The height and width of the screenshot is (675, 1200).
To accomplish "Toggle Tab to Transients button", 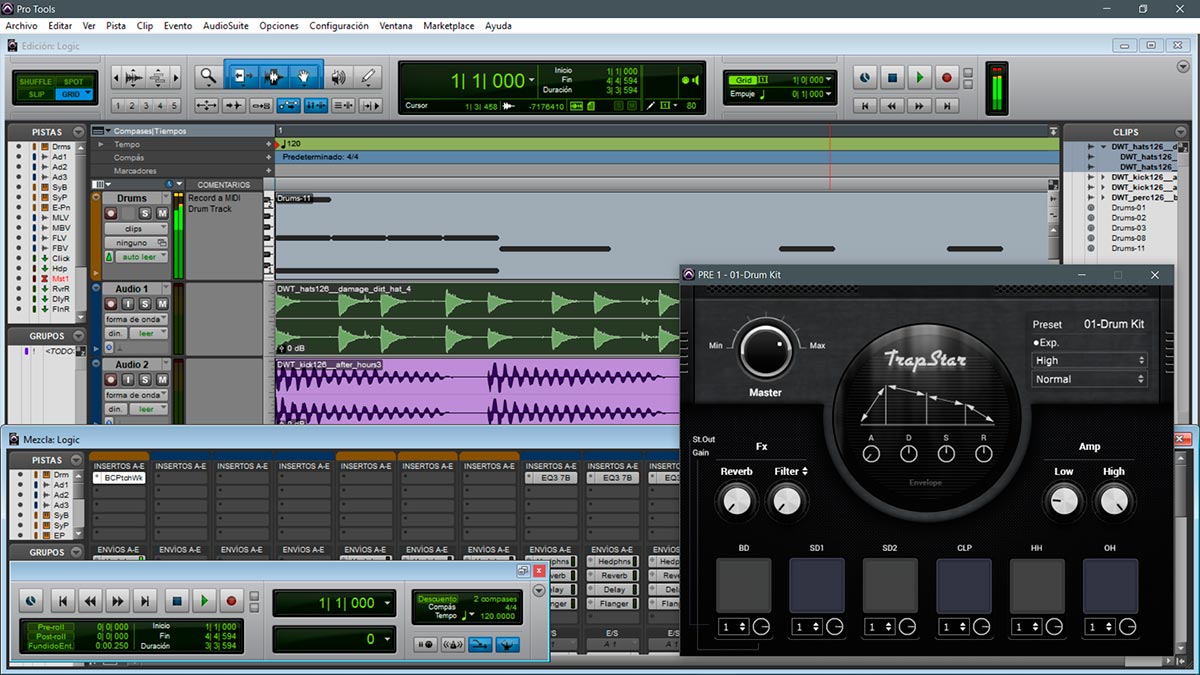I will (x=233, y=105).
